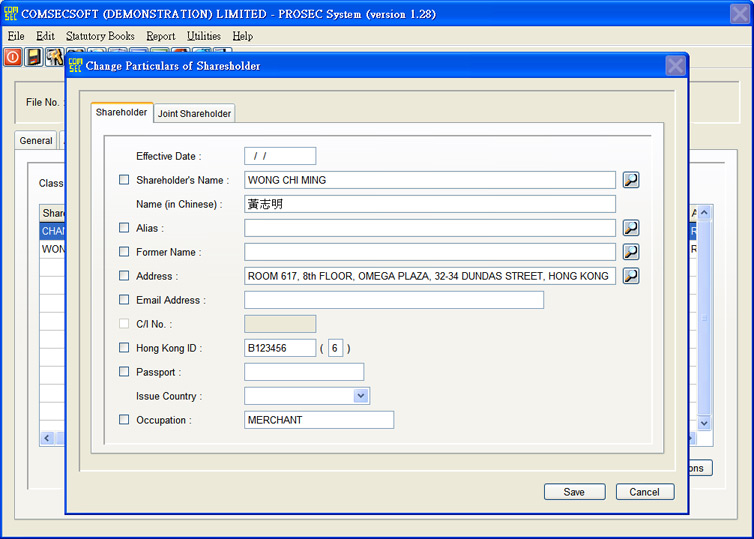
Task: Enable the Address change checkbox
Action: (124, 276)
